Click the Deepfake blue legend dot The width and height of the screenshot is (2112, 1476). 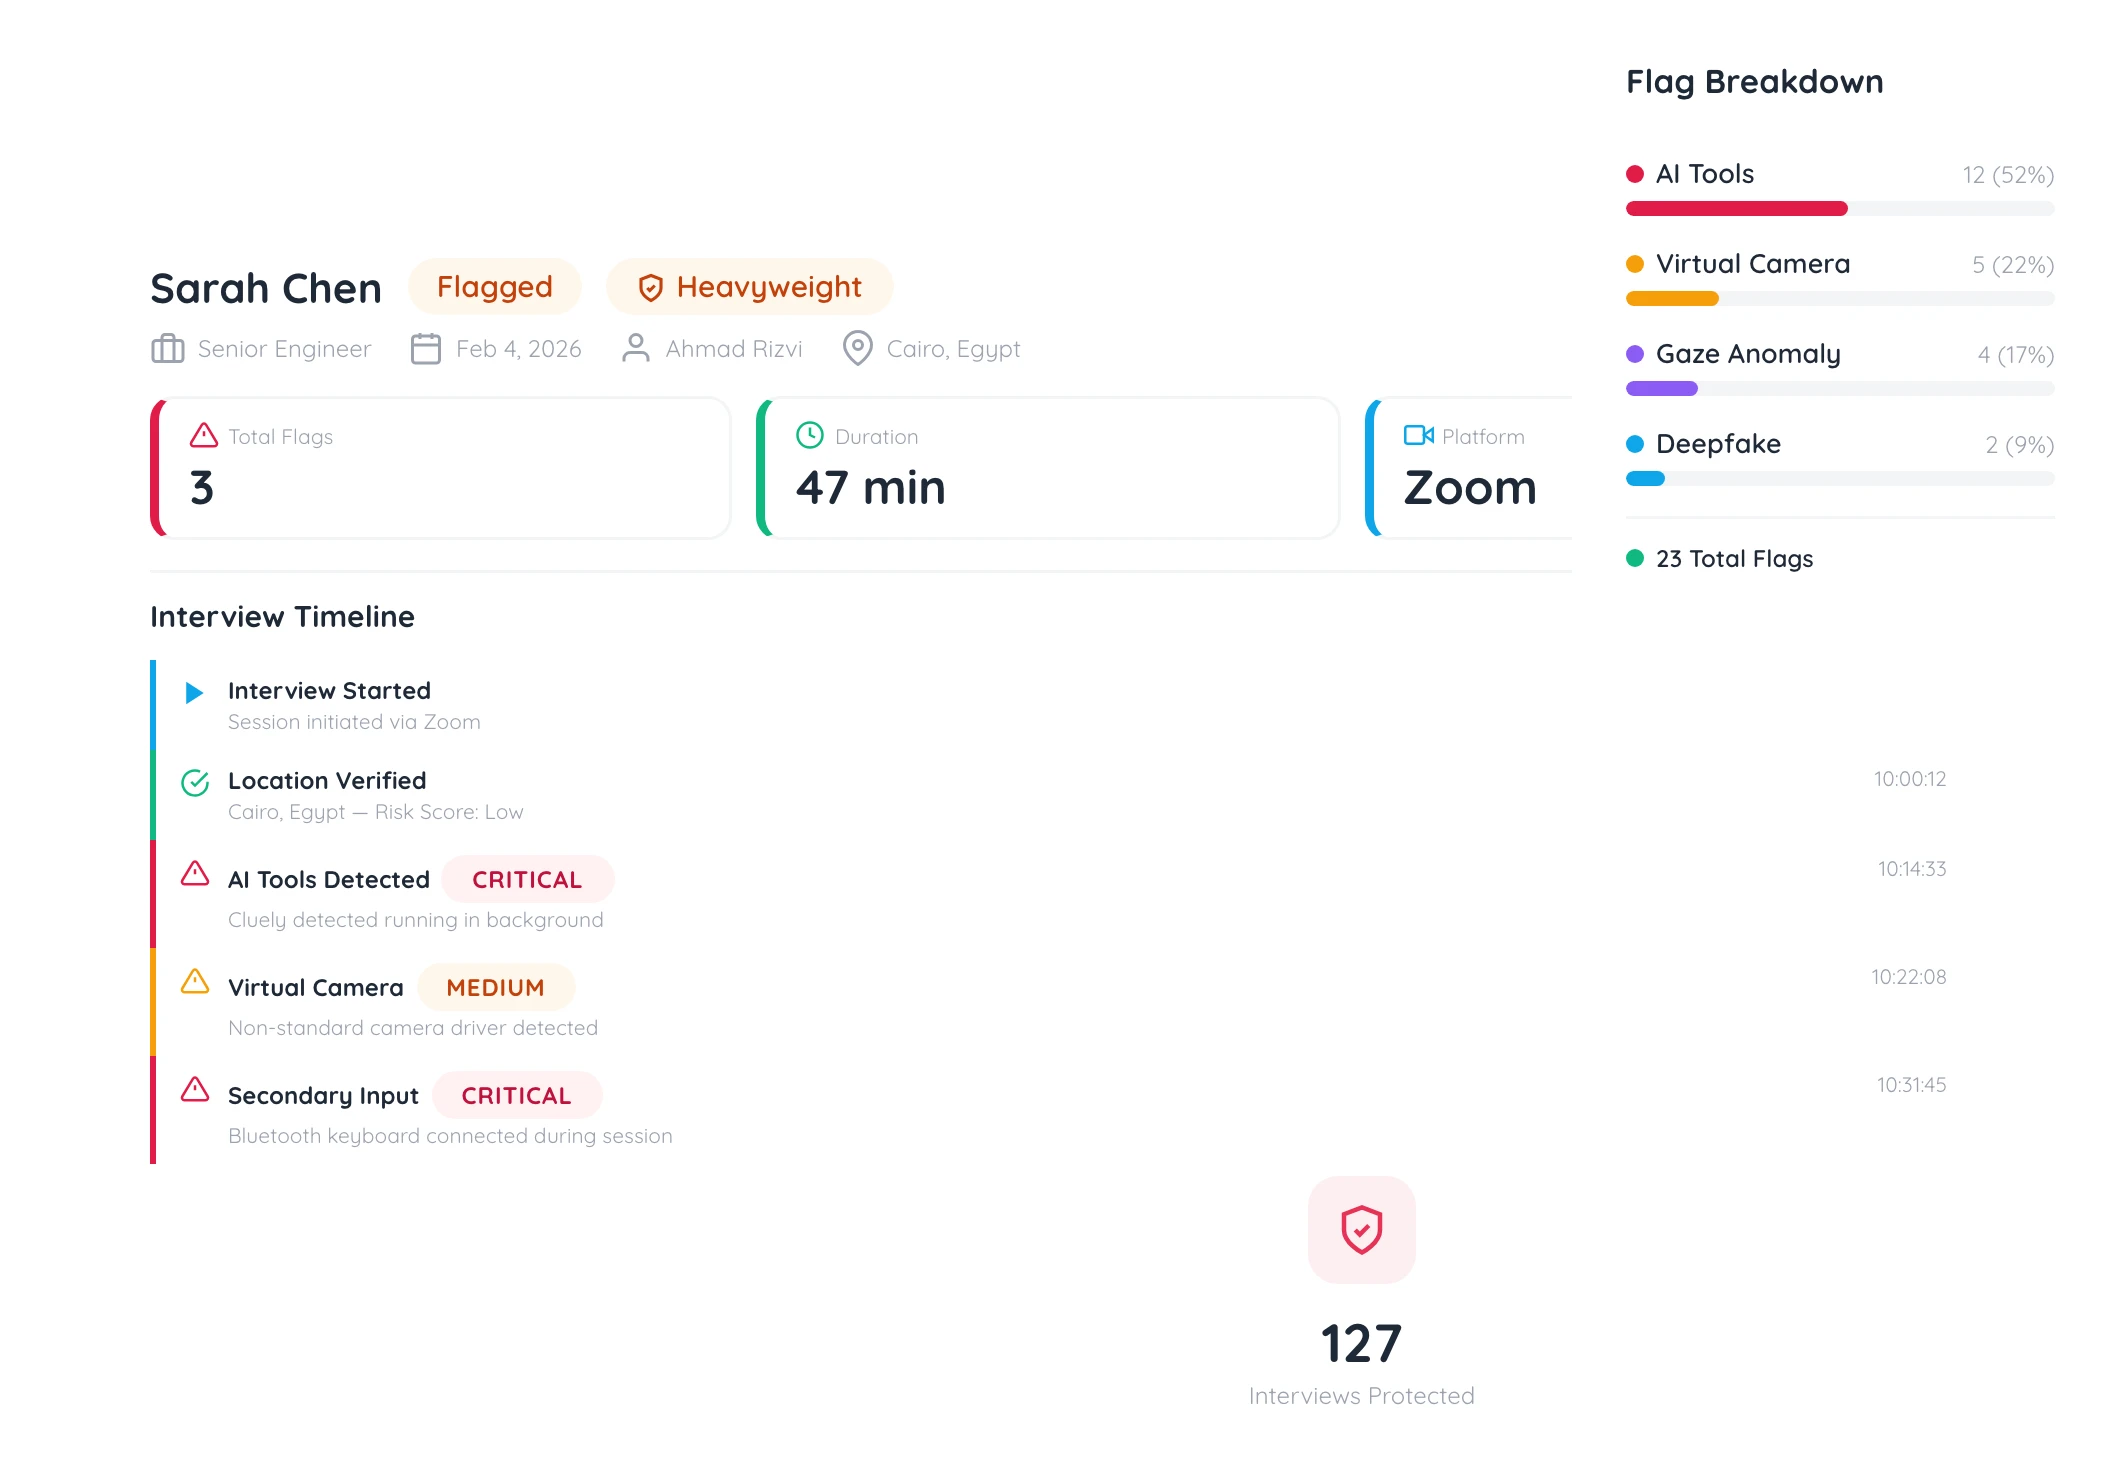click(x=1635, y=444)
